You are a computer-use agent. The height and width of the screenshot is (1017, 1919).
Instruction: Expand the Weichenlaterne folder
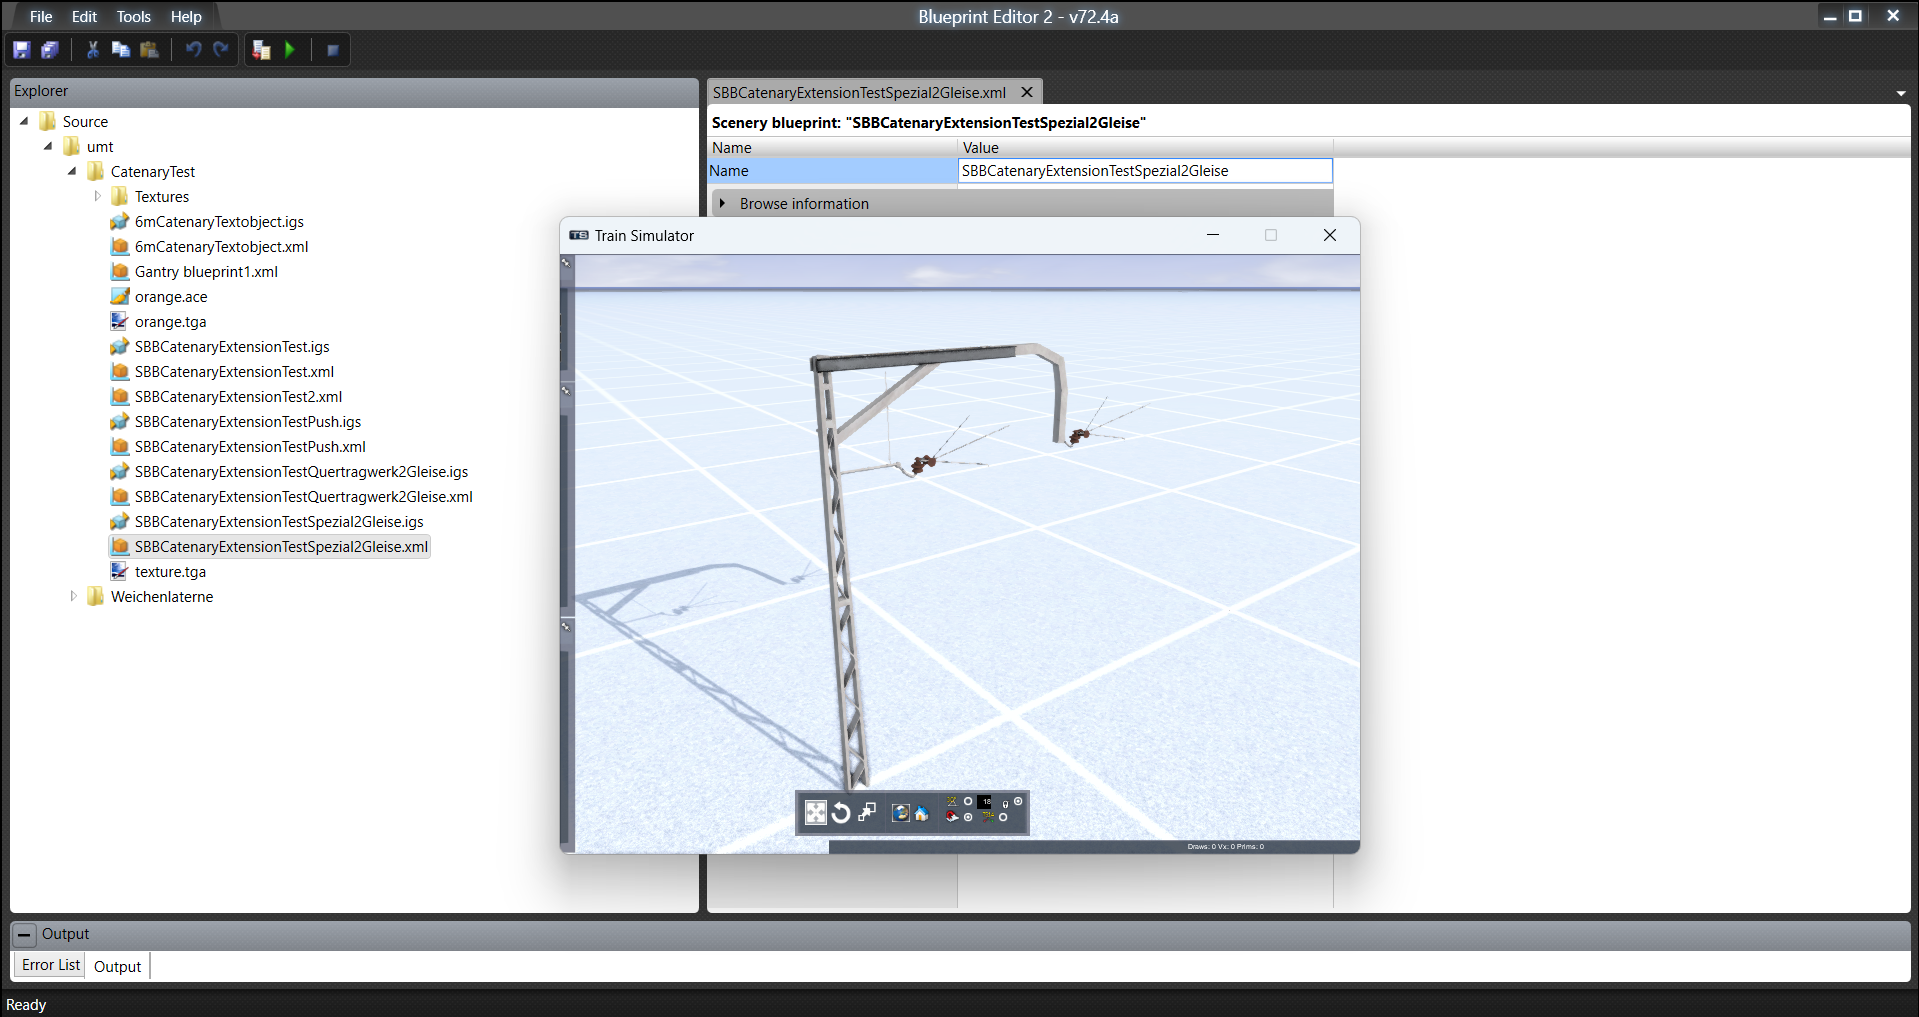(73, 597)
